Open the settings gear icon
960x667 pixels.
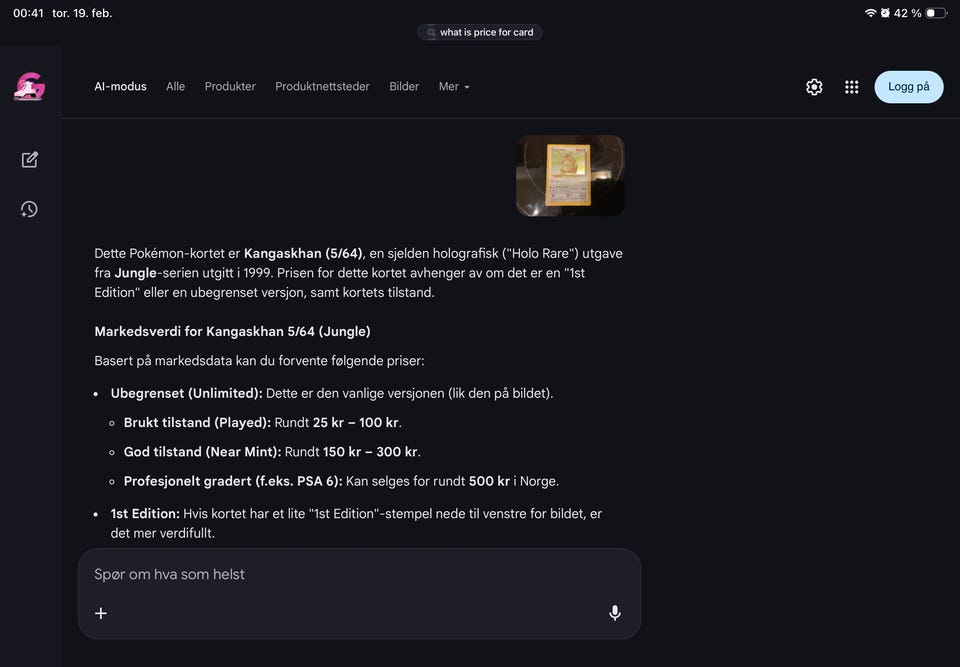pos(814,87)
